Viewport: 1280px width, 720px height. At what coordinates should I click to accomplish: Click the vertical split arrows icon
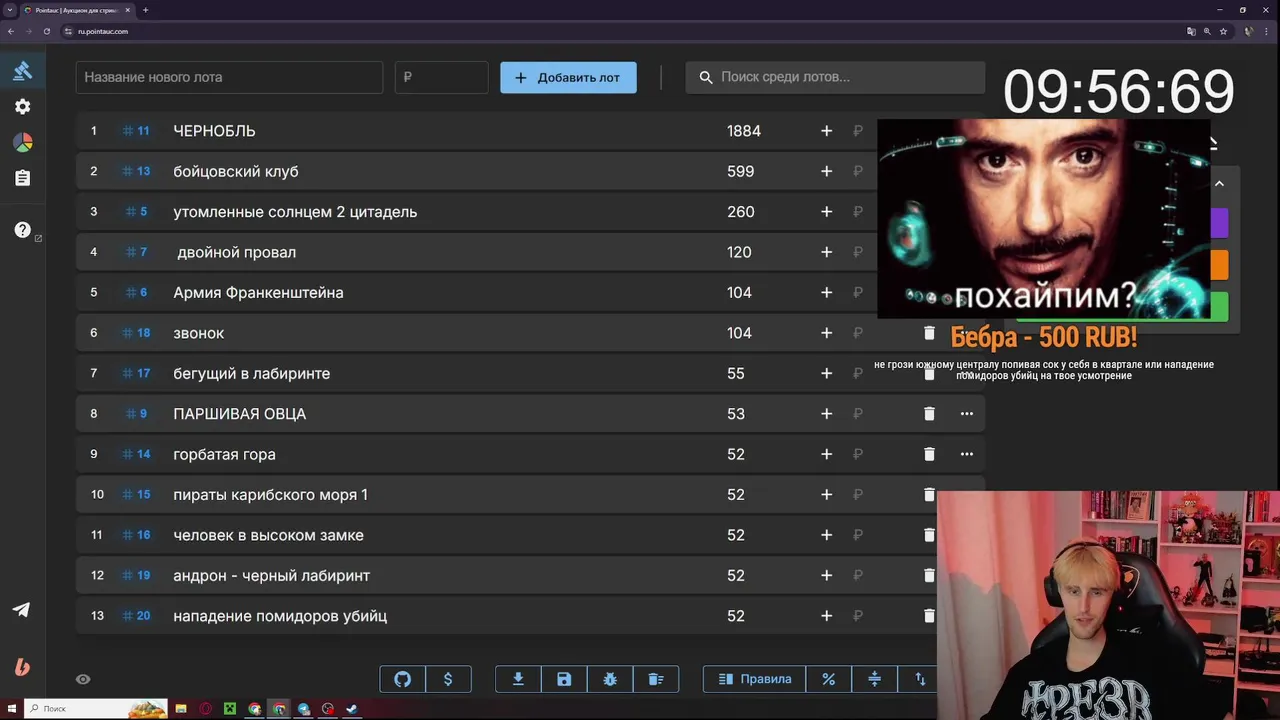click(874, 679)
